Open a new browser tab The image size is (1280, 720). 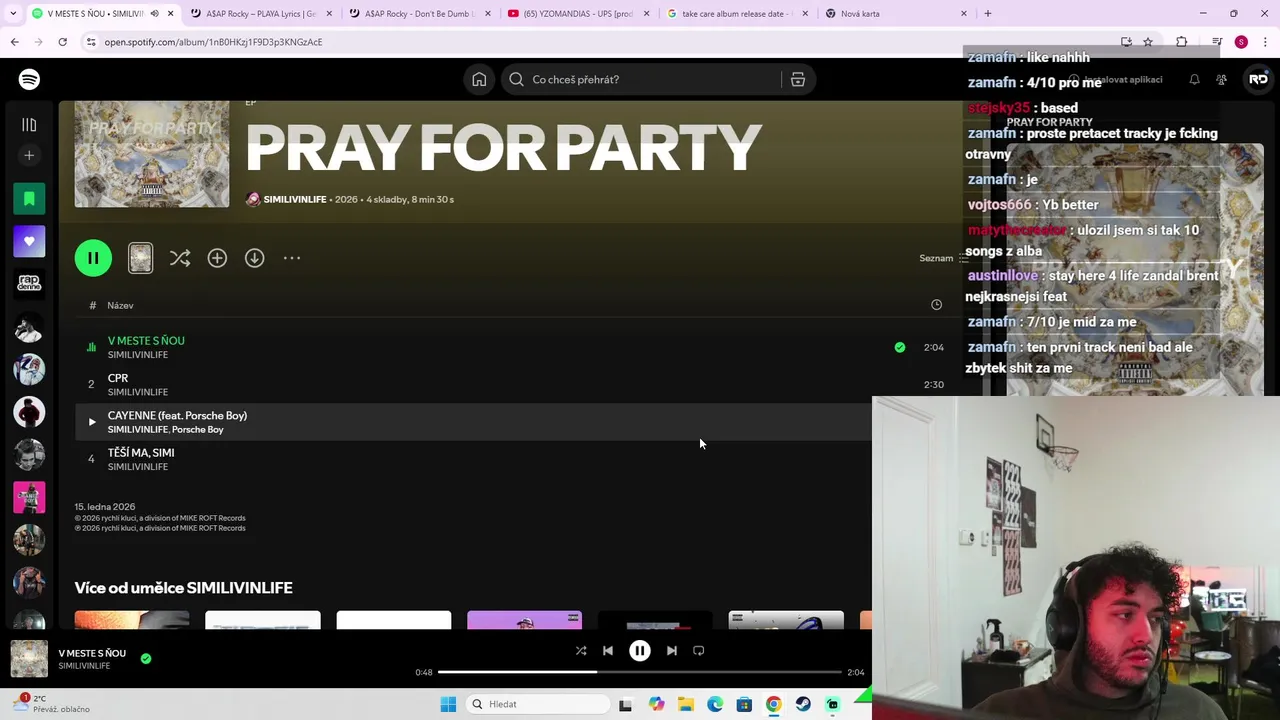(988, 14)
